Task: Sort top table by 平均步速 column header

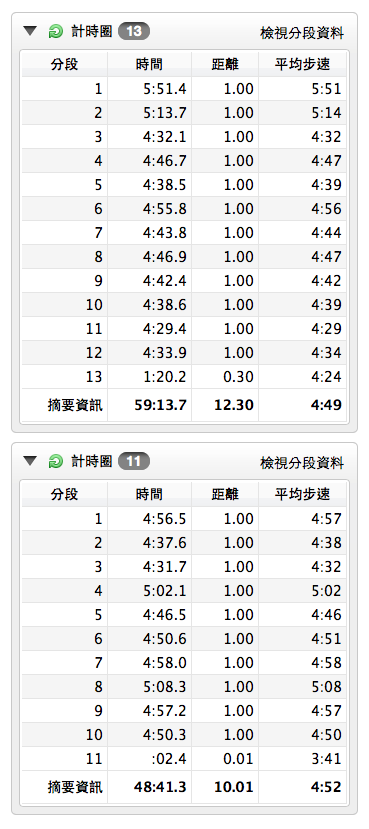Action: (302, 65)
